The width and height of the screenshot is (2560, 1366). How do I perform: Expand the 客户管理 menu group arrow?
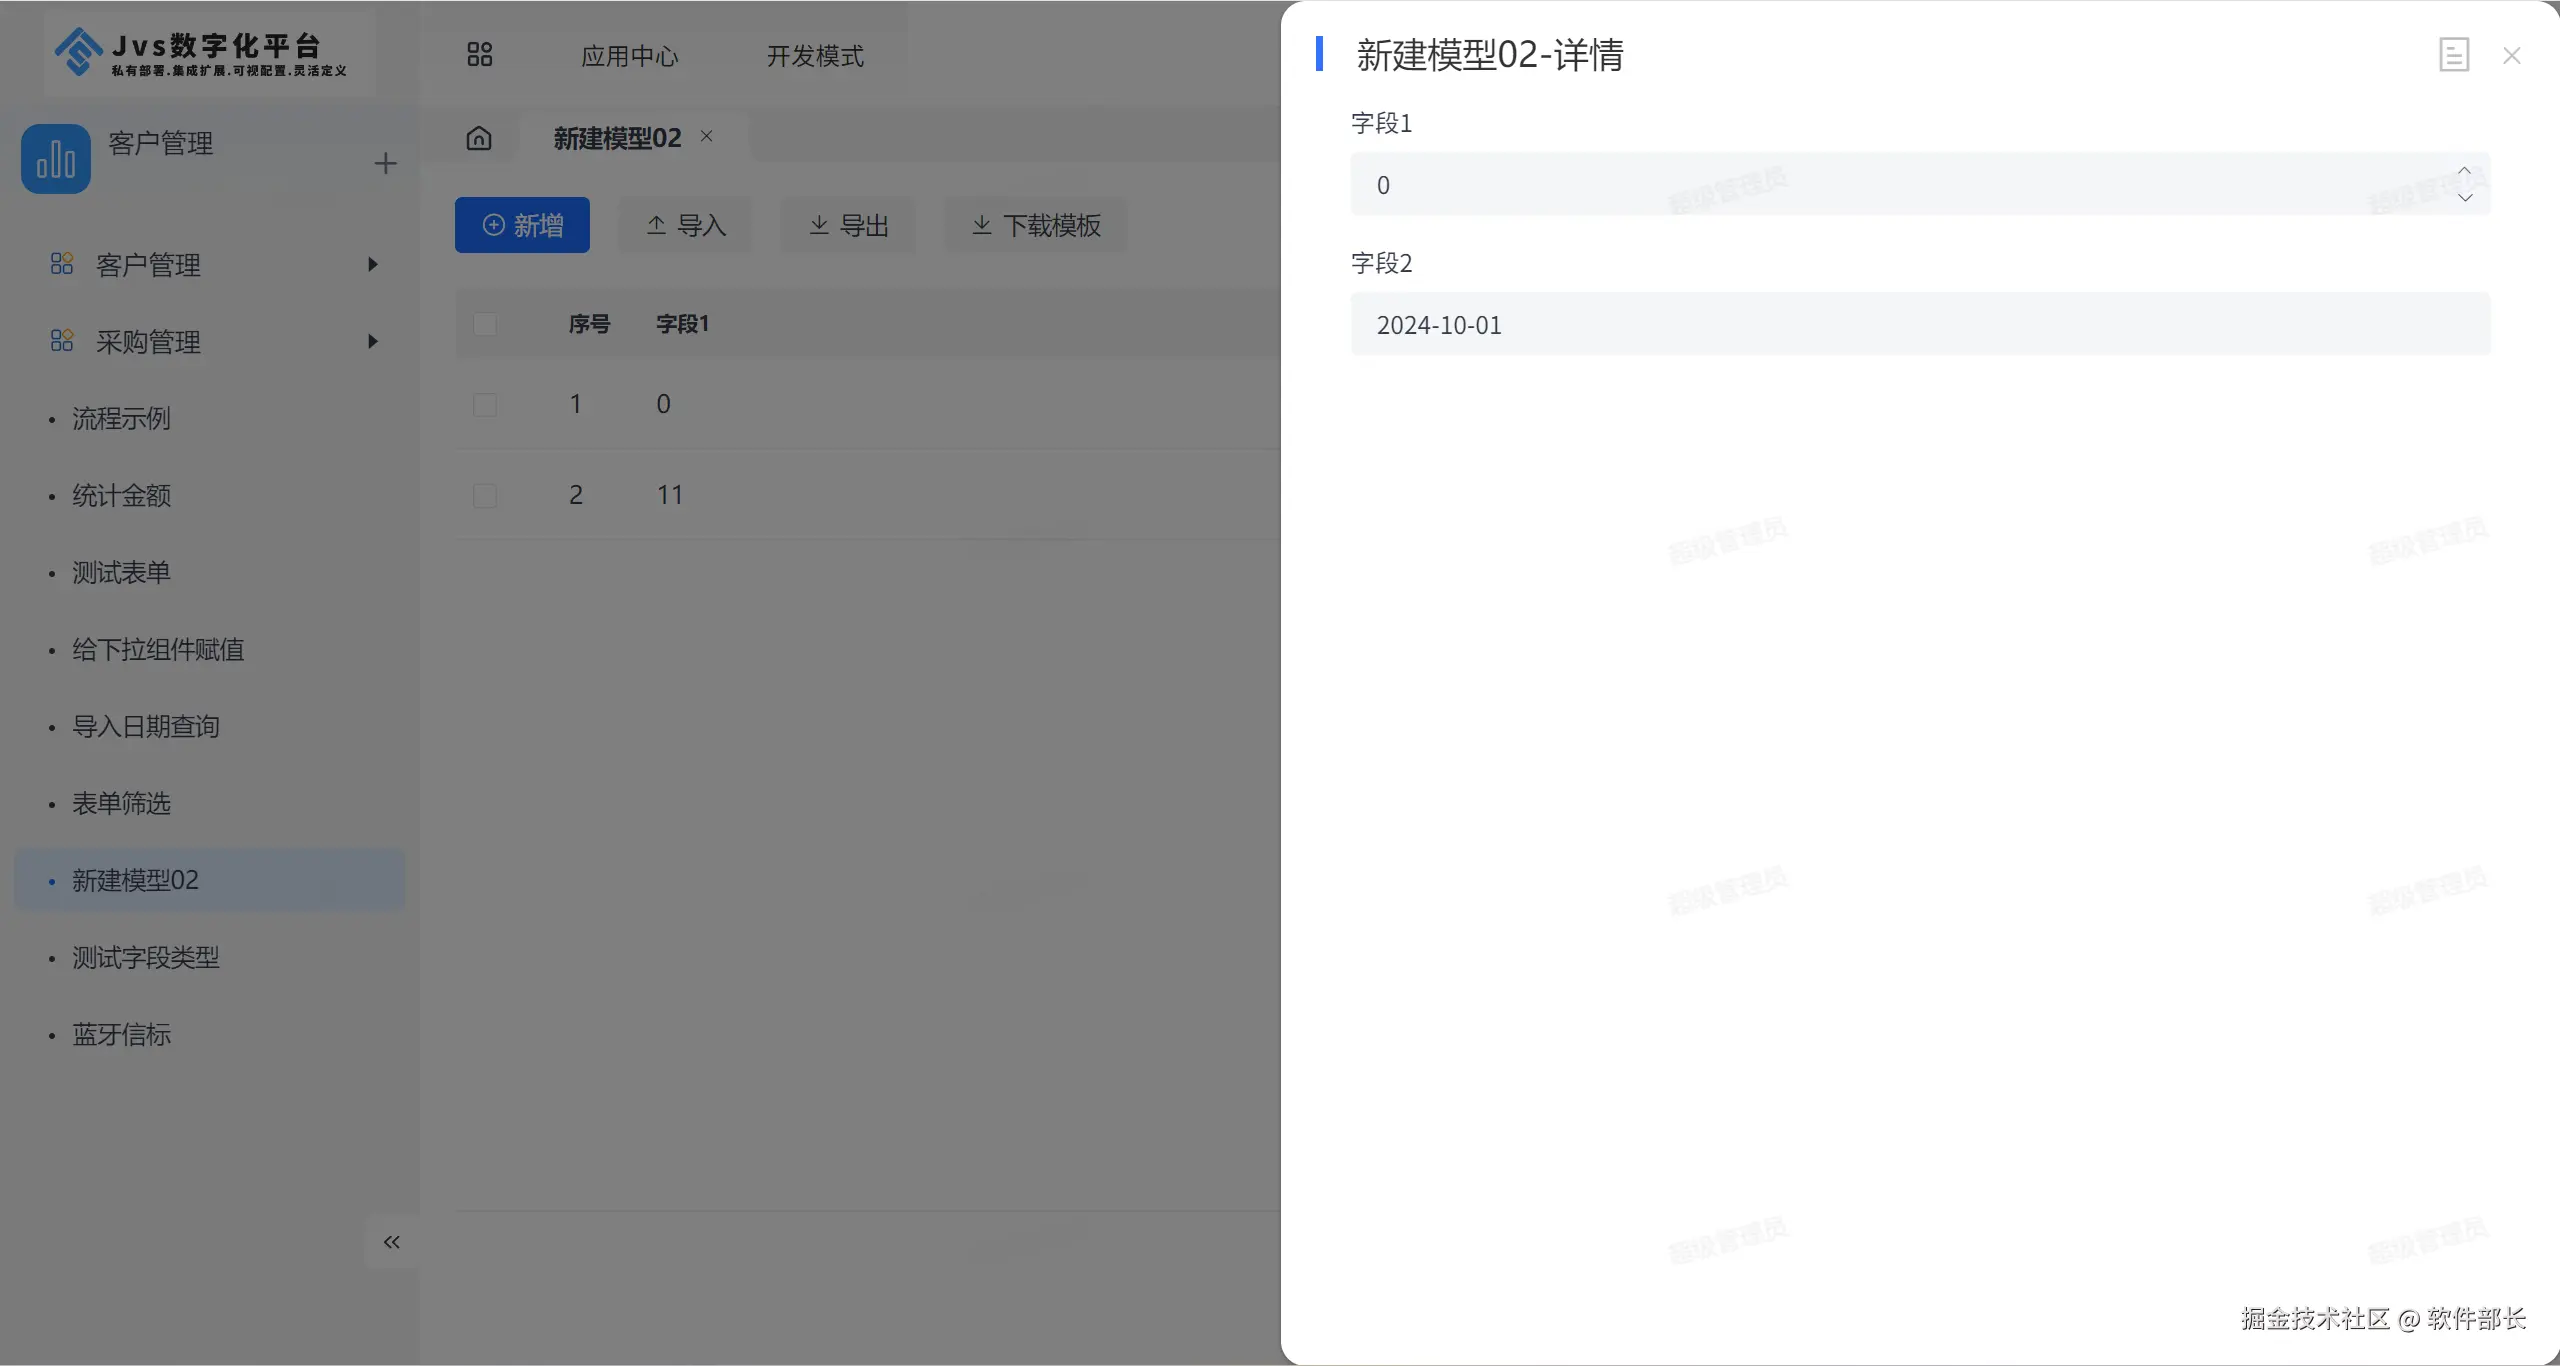click(373, 265)
